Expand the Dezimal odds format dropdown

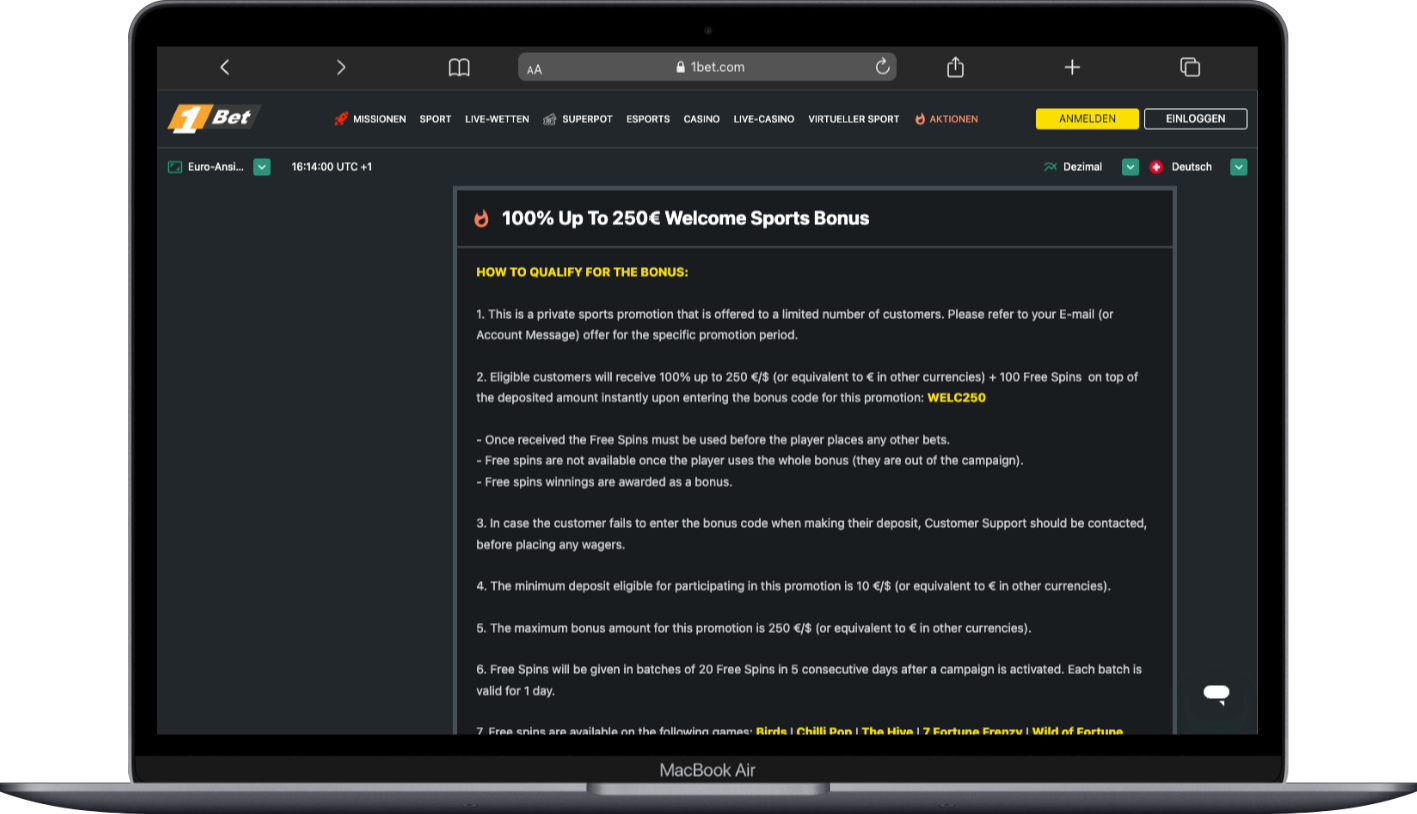pyautogui.click(x=1130, y=167)
